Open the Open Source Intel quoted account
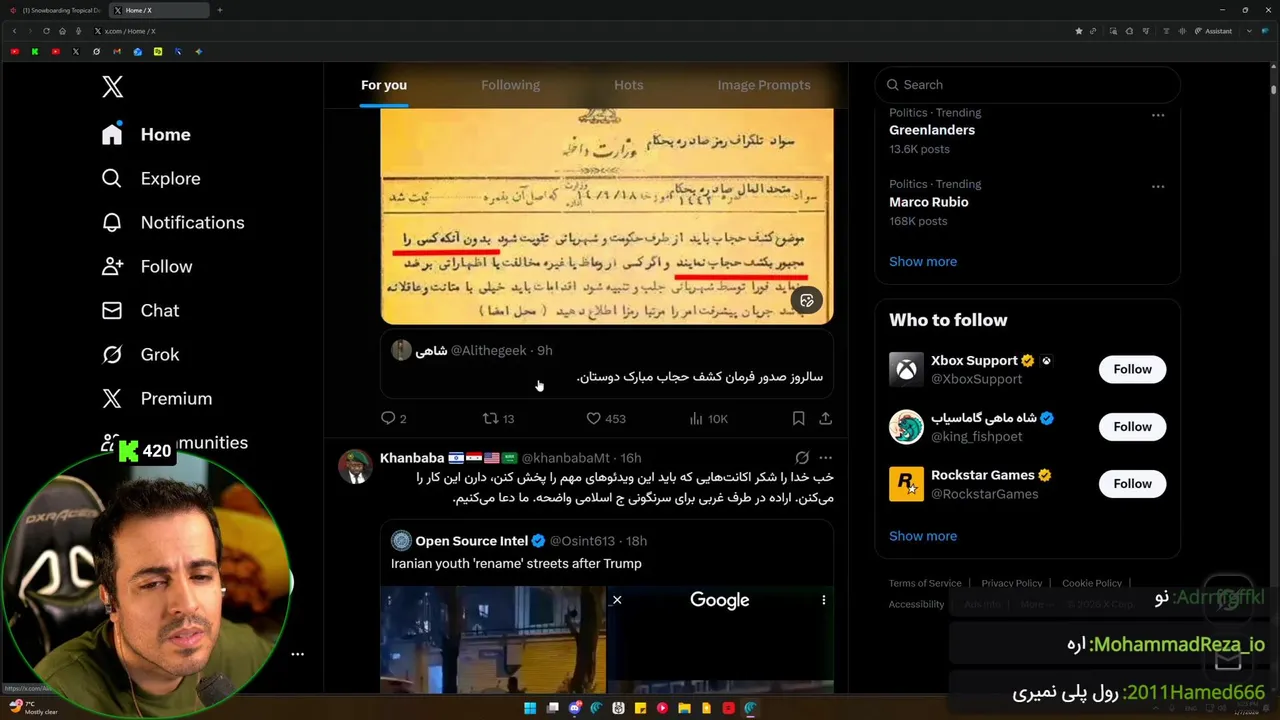The height and width of the screenshot is (720, 1280). click(471, 541)
